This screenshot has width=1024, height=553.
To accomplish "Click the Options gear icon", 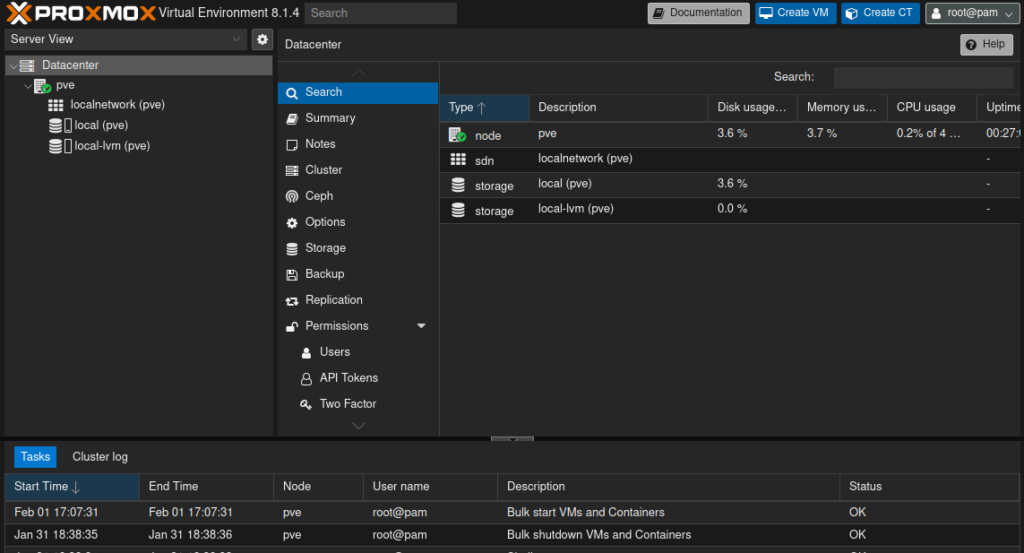I will pyautogui.click(x=292, y=223).
